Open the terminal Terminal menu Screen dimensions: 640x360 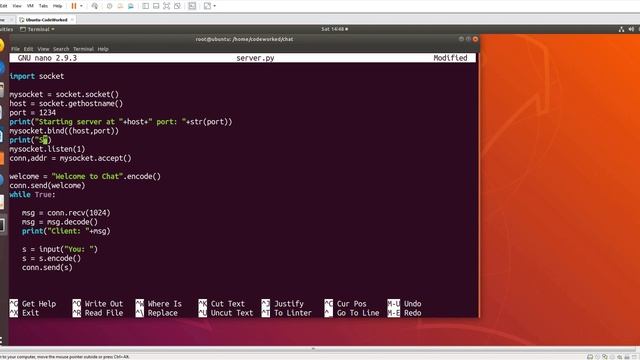[83, 49]
